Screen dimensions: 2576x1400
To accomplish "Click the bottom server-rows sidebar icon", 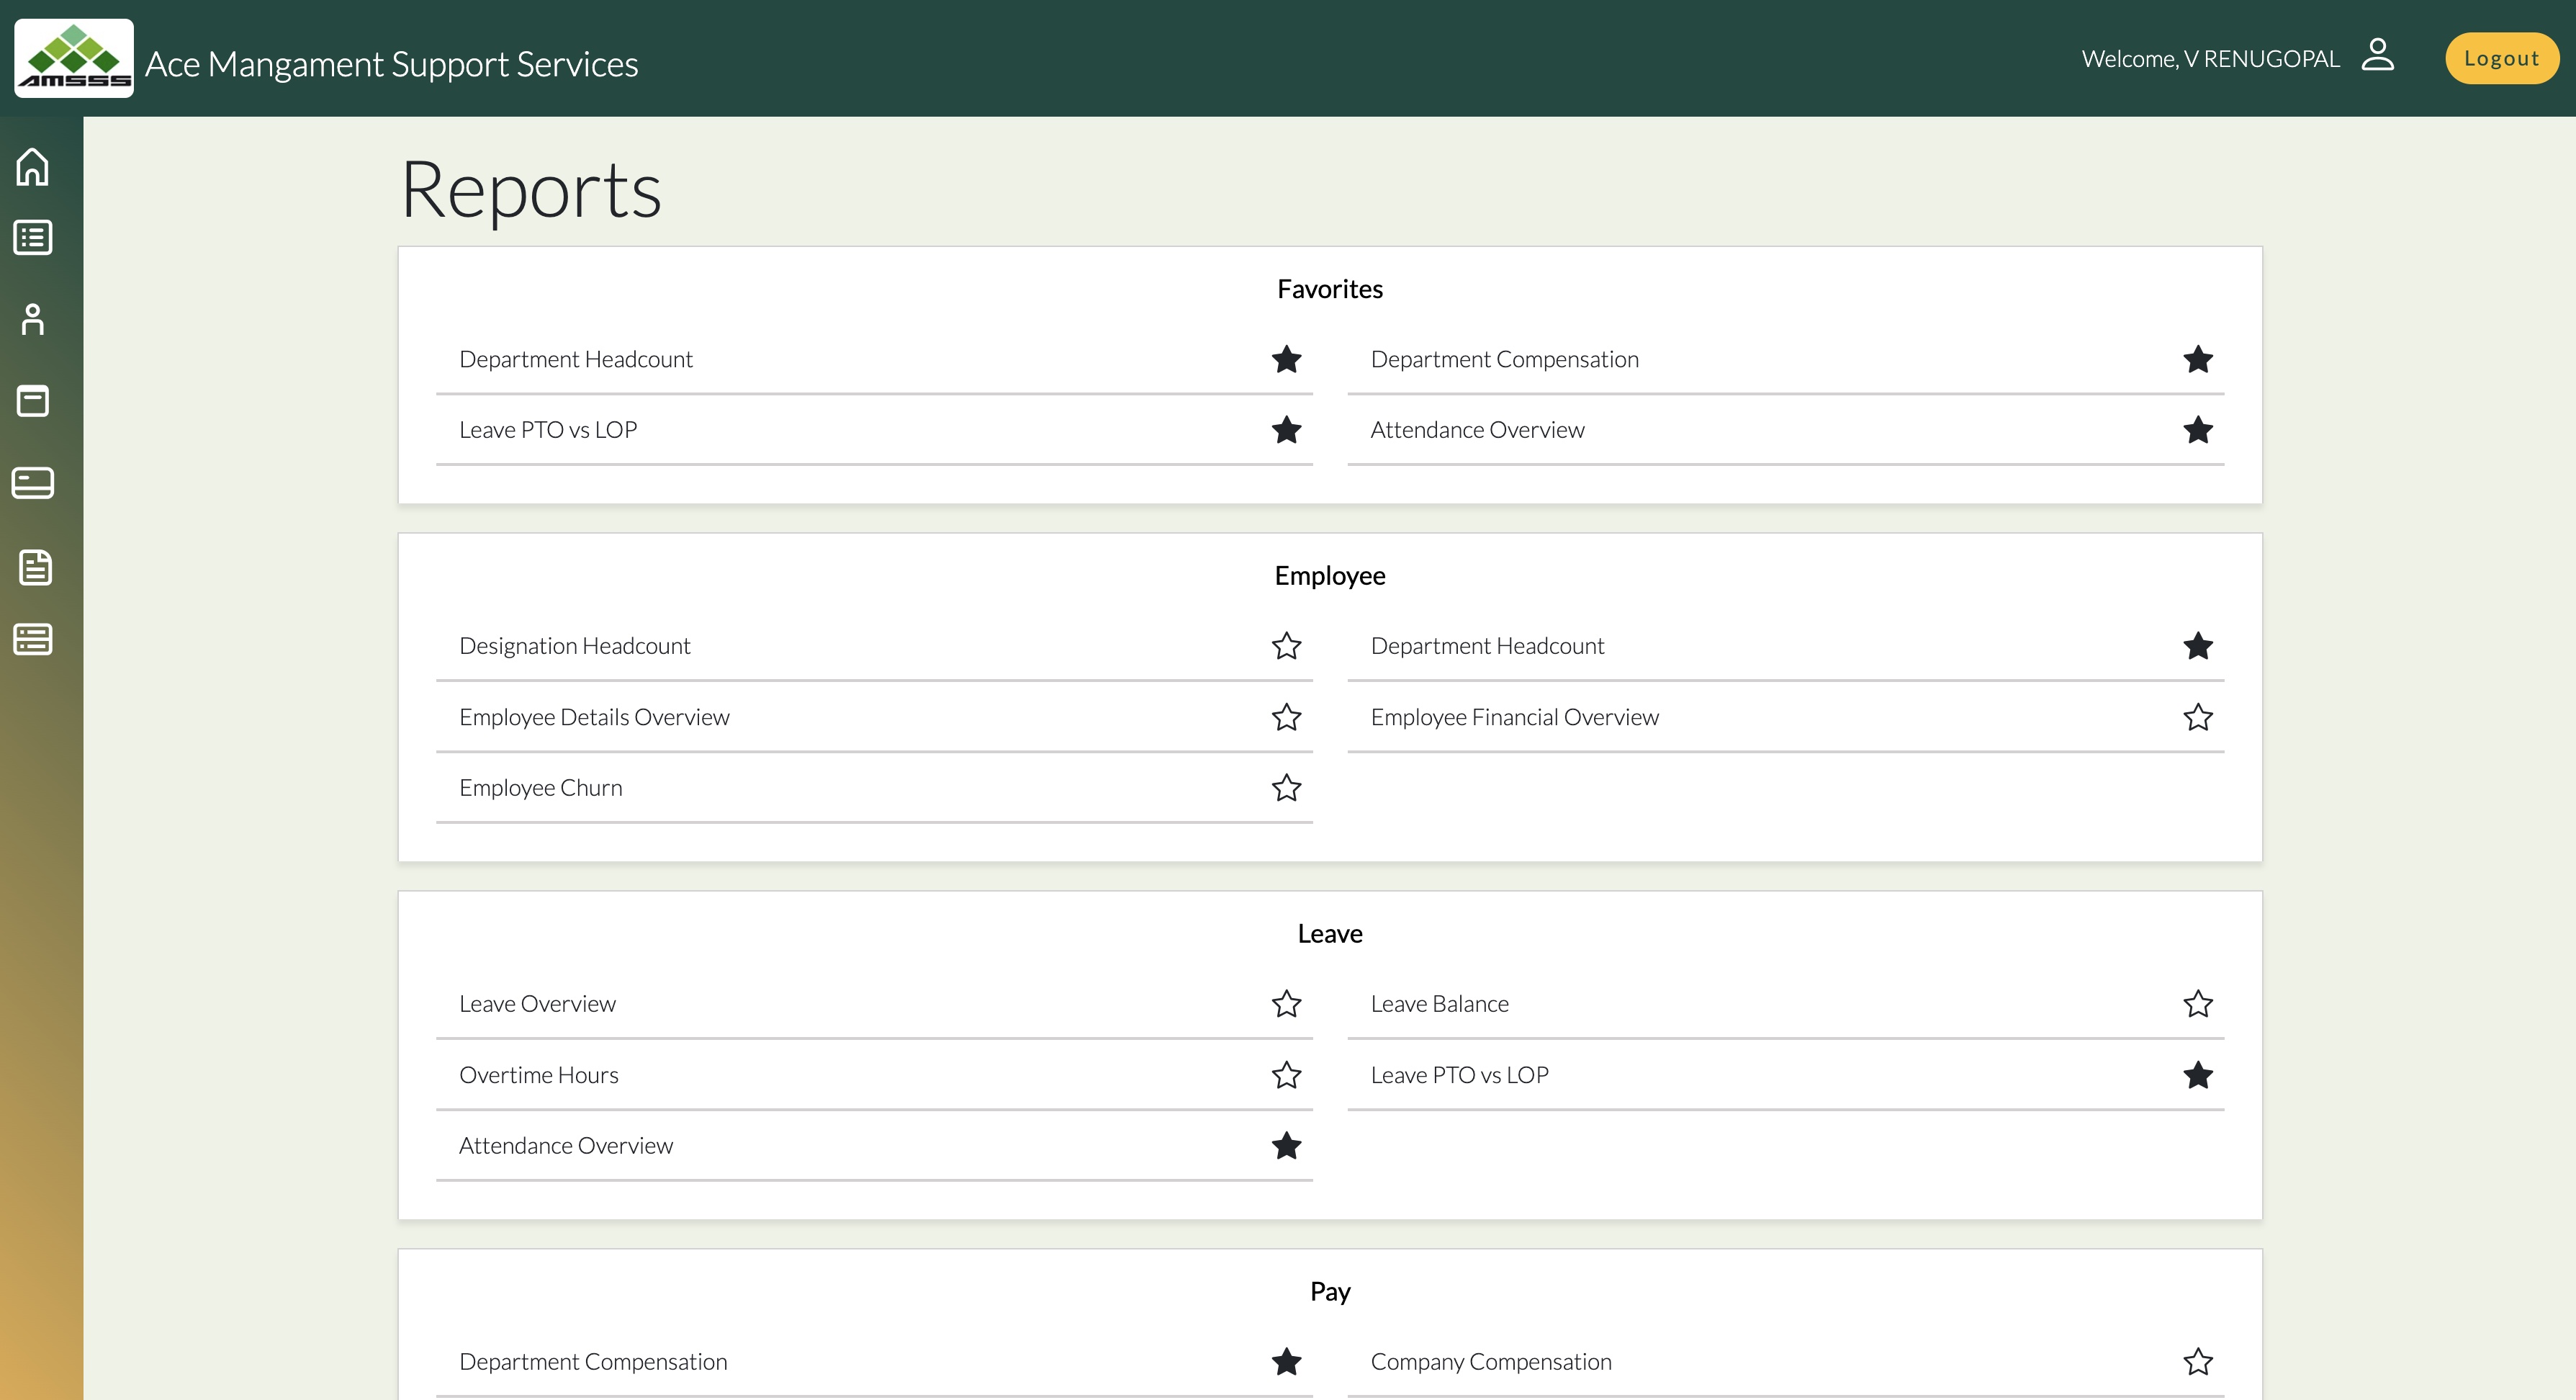I will (33, 639).
